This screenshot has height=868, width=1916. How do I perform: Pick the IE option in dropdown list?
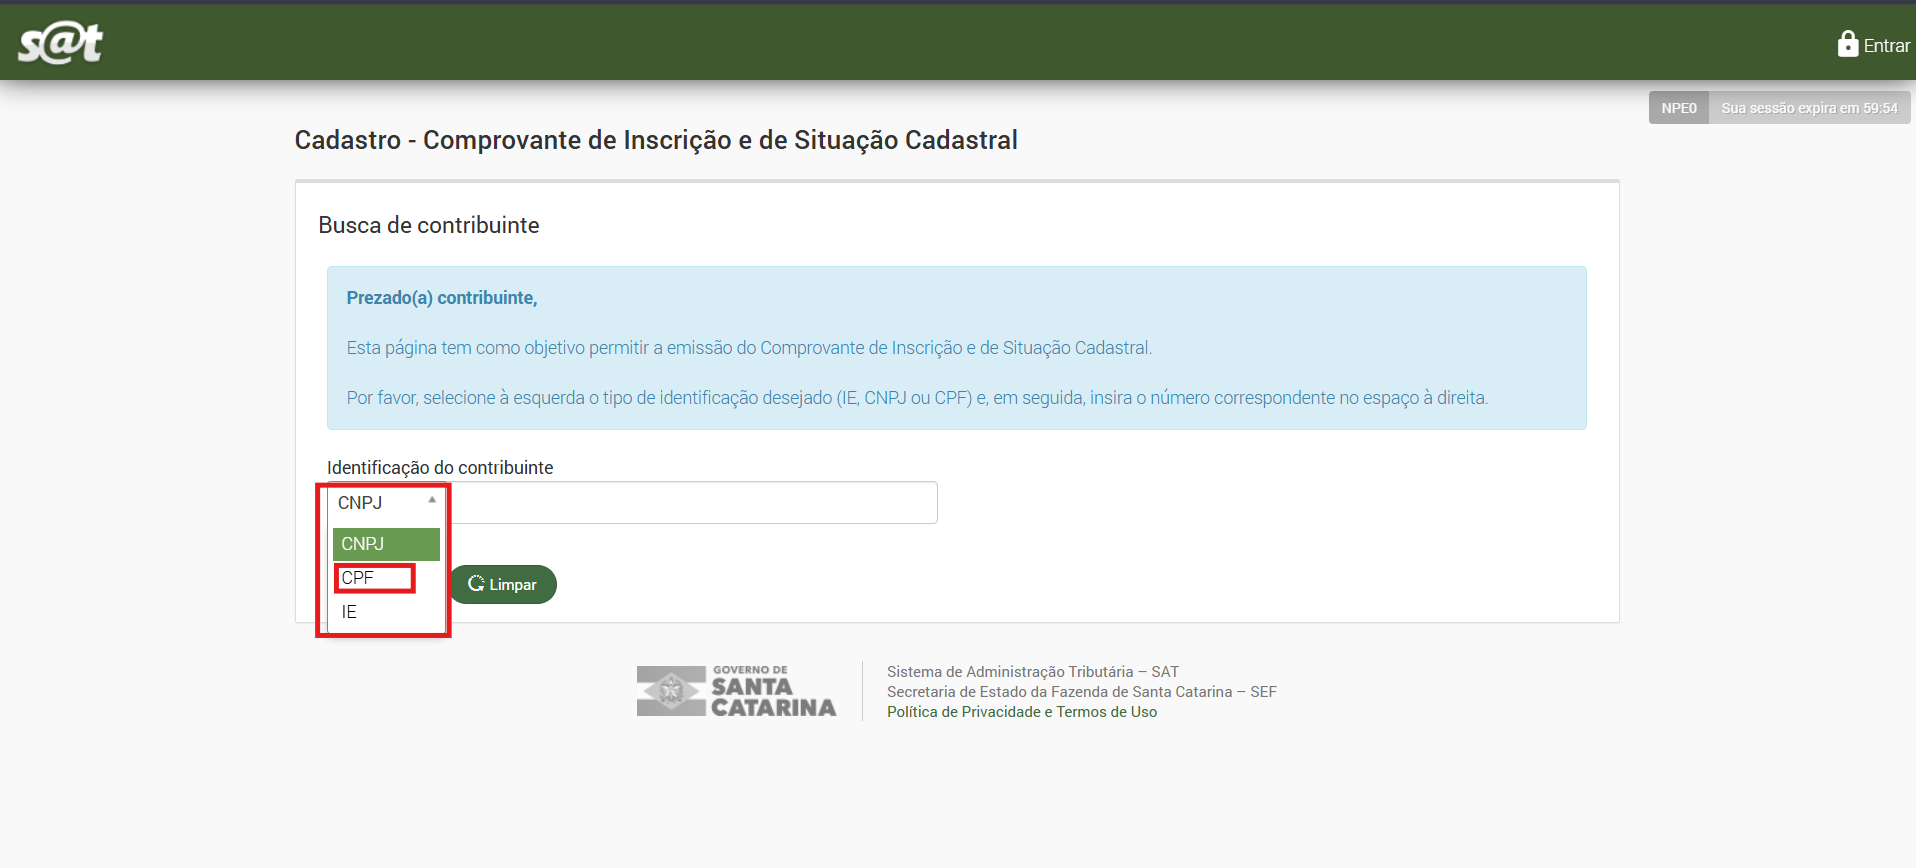pos(349,612)
